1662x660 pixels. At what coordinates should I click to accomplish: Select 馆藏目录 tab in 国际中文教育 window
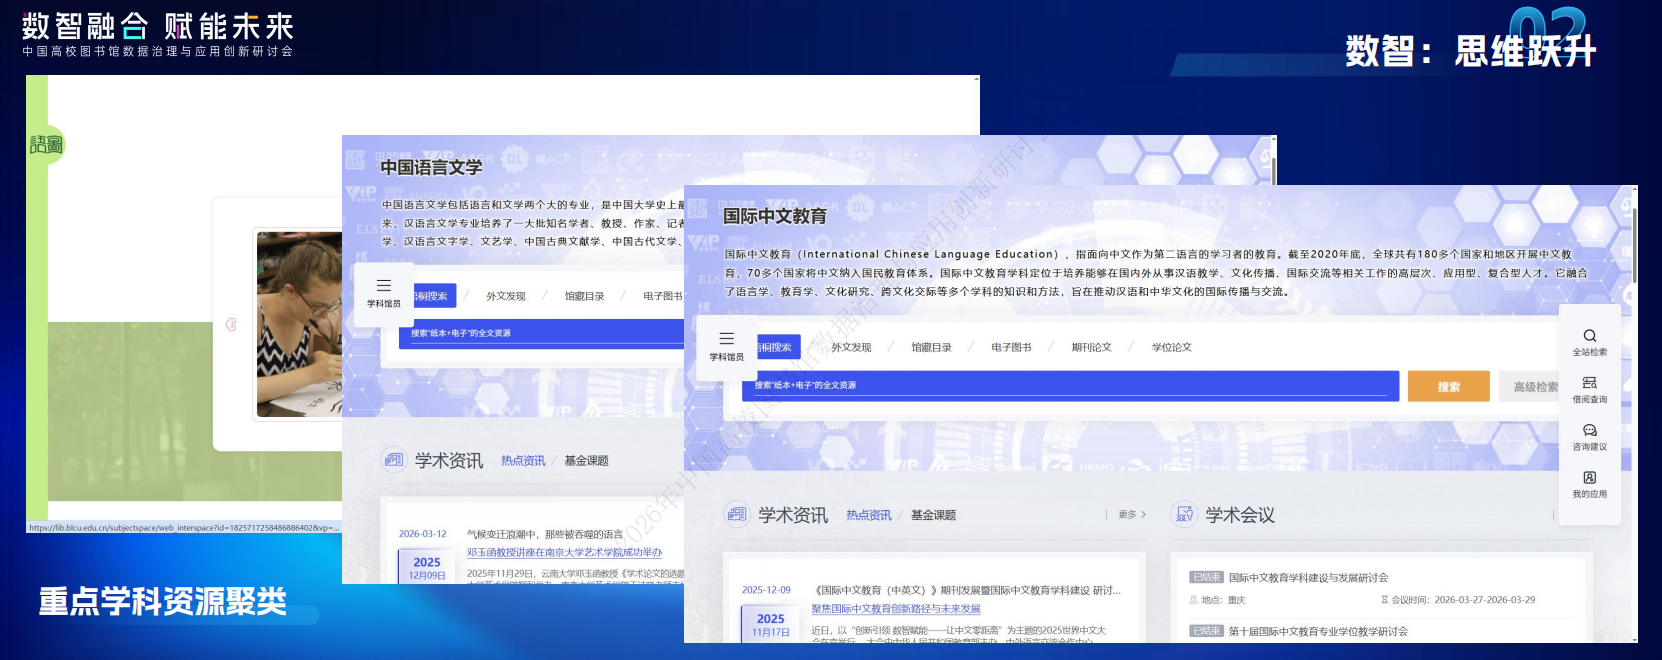point(931,347)
